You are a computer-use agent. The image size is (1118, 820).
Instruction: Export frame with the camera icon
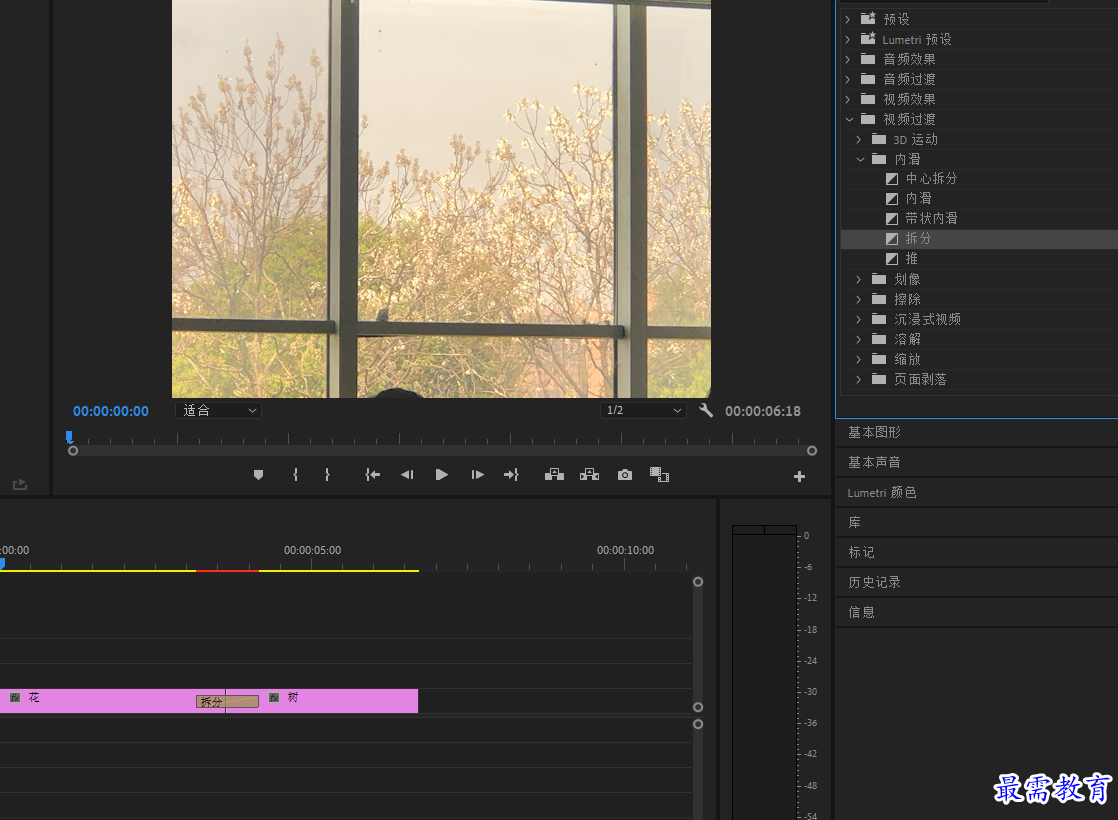click(625, 475)
